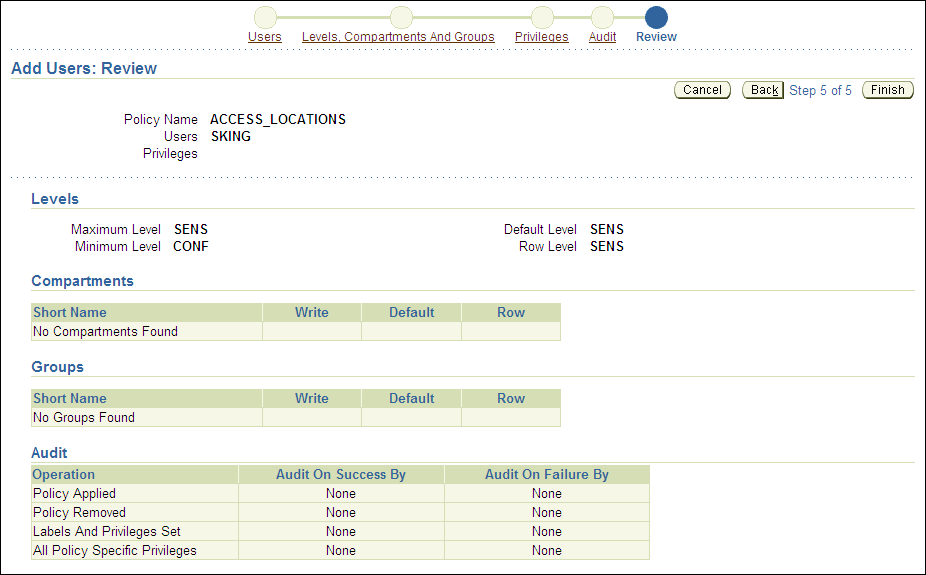Click the Audit On Success By header
Screen dimensions: 926x575
(341, 475)
